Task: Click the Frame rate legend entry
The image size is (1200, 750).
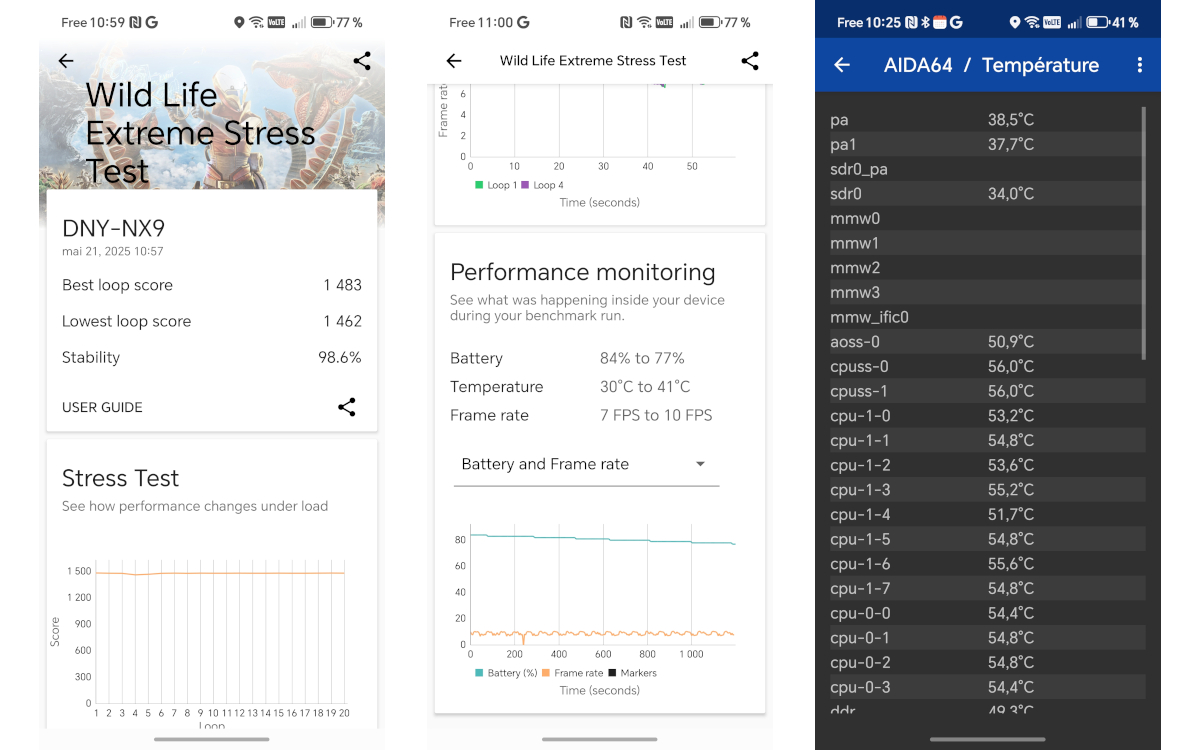Action: (x=572, y=673)
